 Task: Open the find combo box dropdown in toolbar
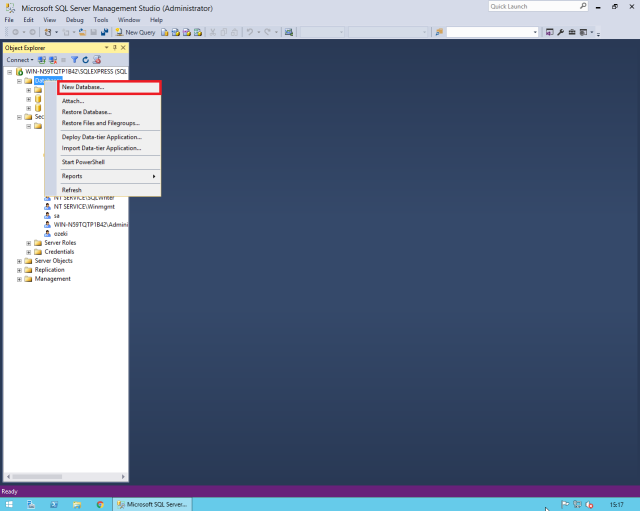tap(535, 32)
